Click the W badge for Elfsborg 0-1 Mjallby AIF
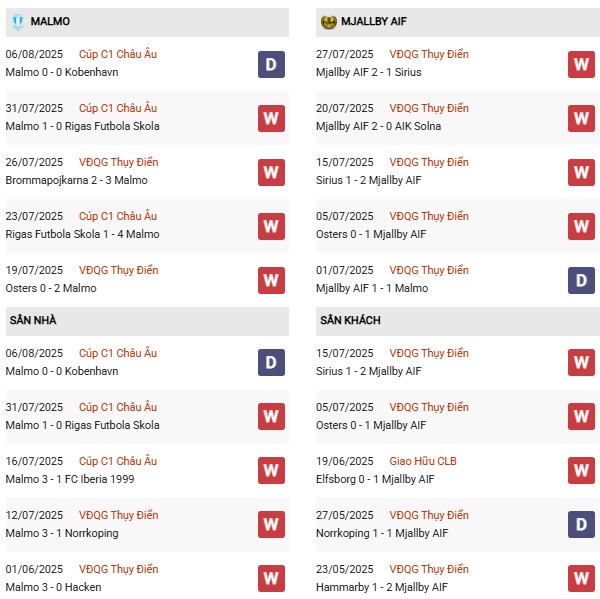The image size is (600, 599). pos(581,470)
